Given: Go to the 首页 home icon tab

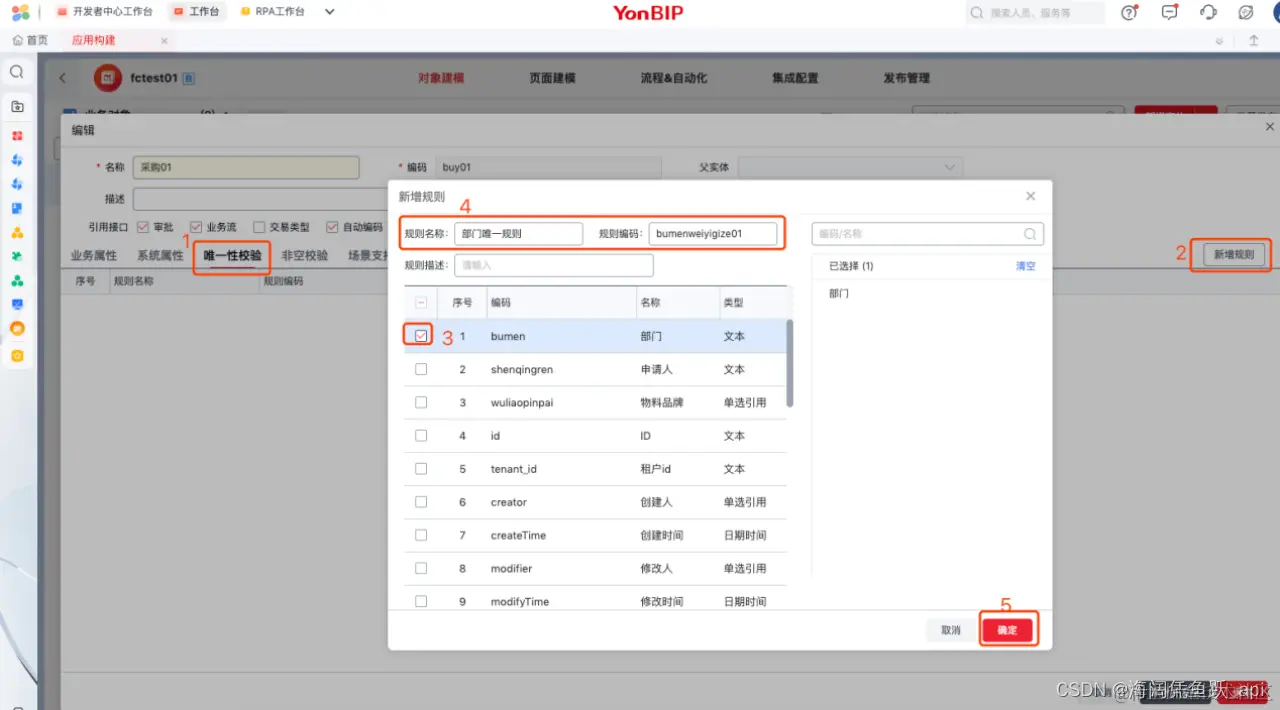Looking at the screenshot, I should click(30, 40).
